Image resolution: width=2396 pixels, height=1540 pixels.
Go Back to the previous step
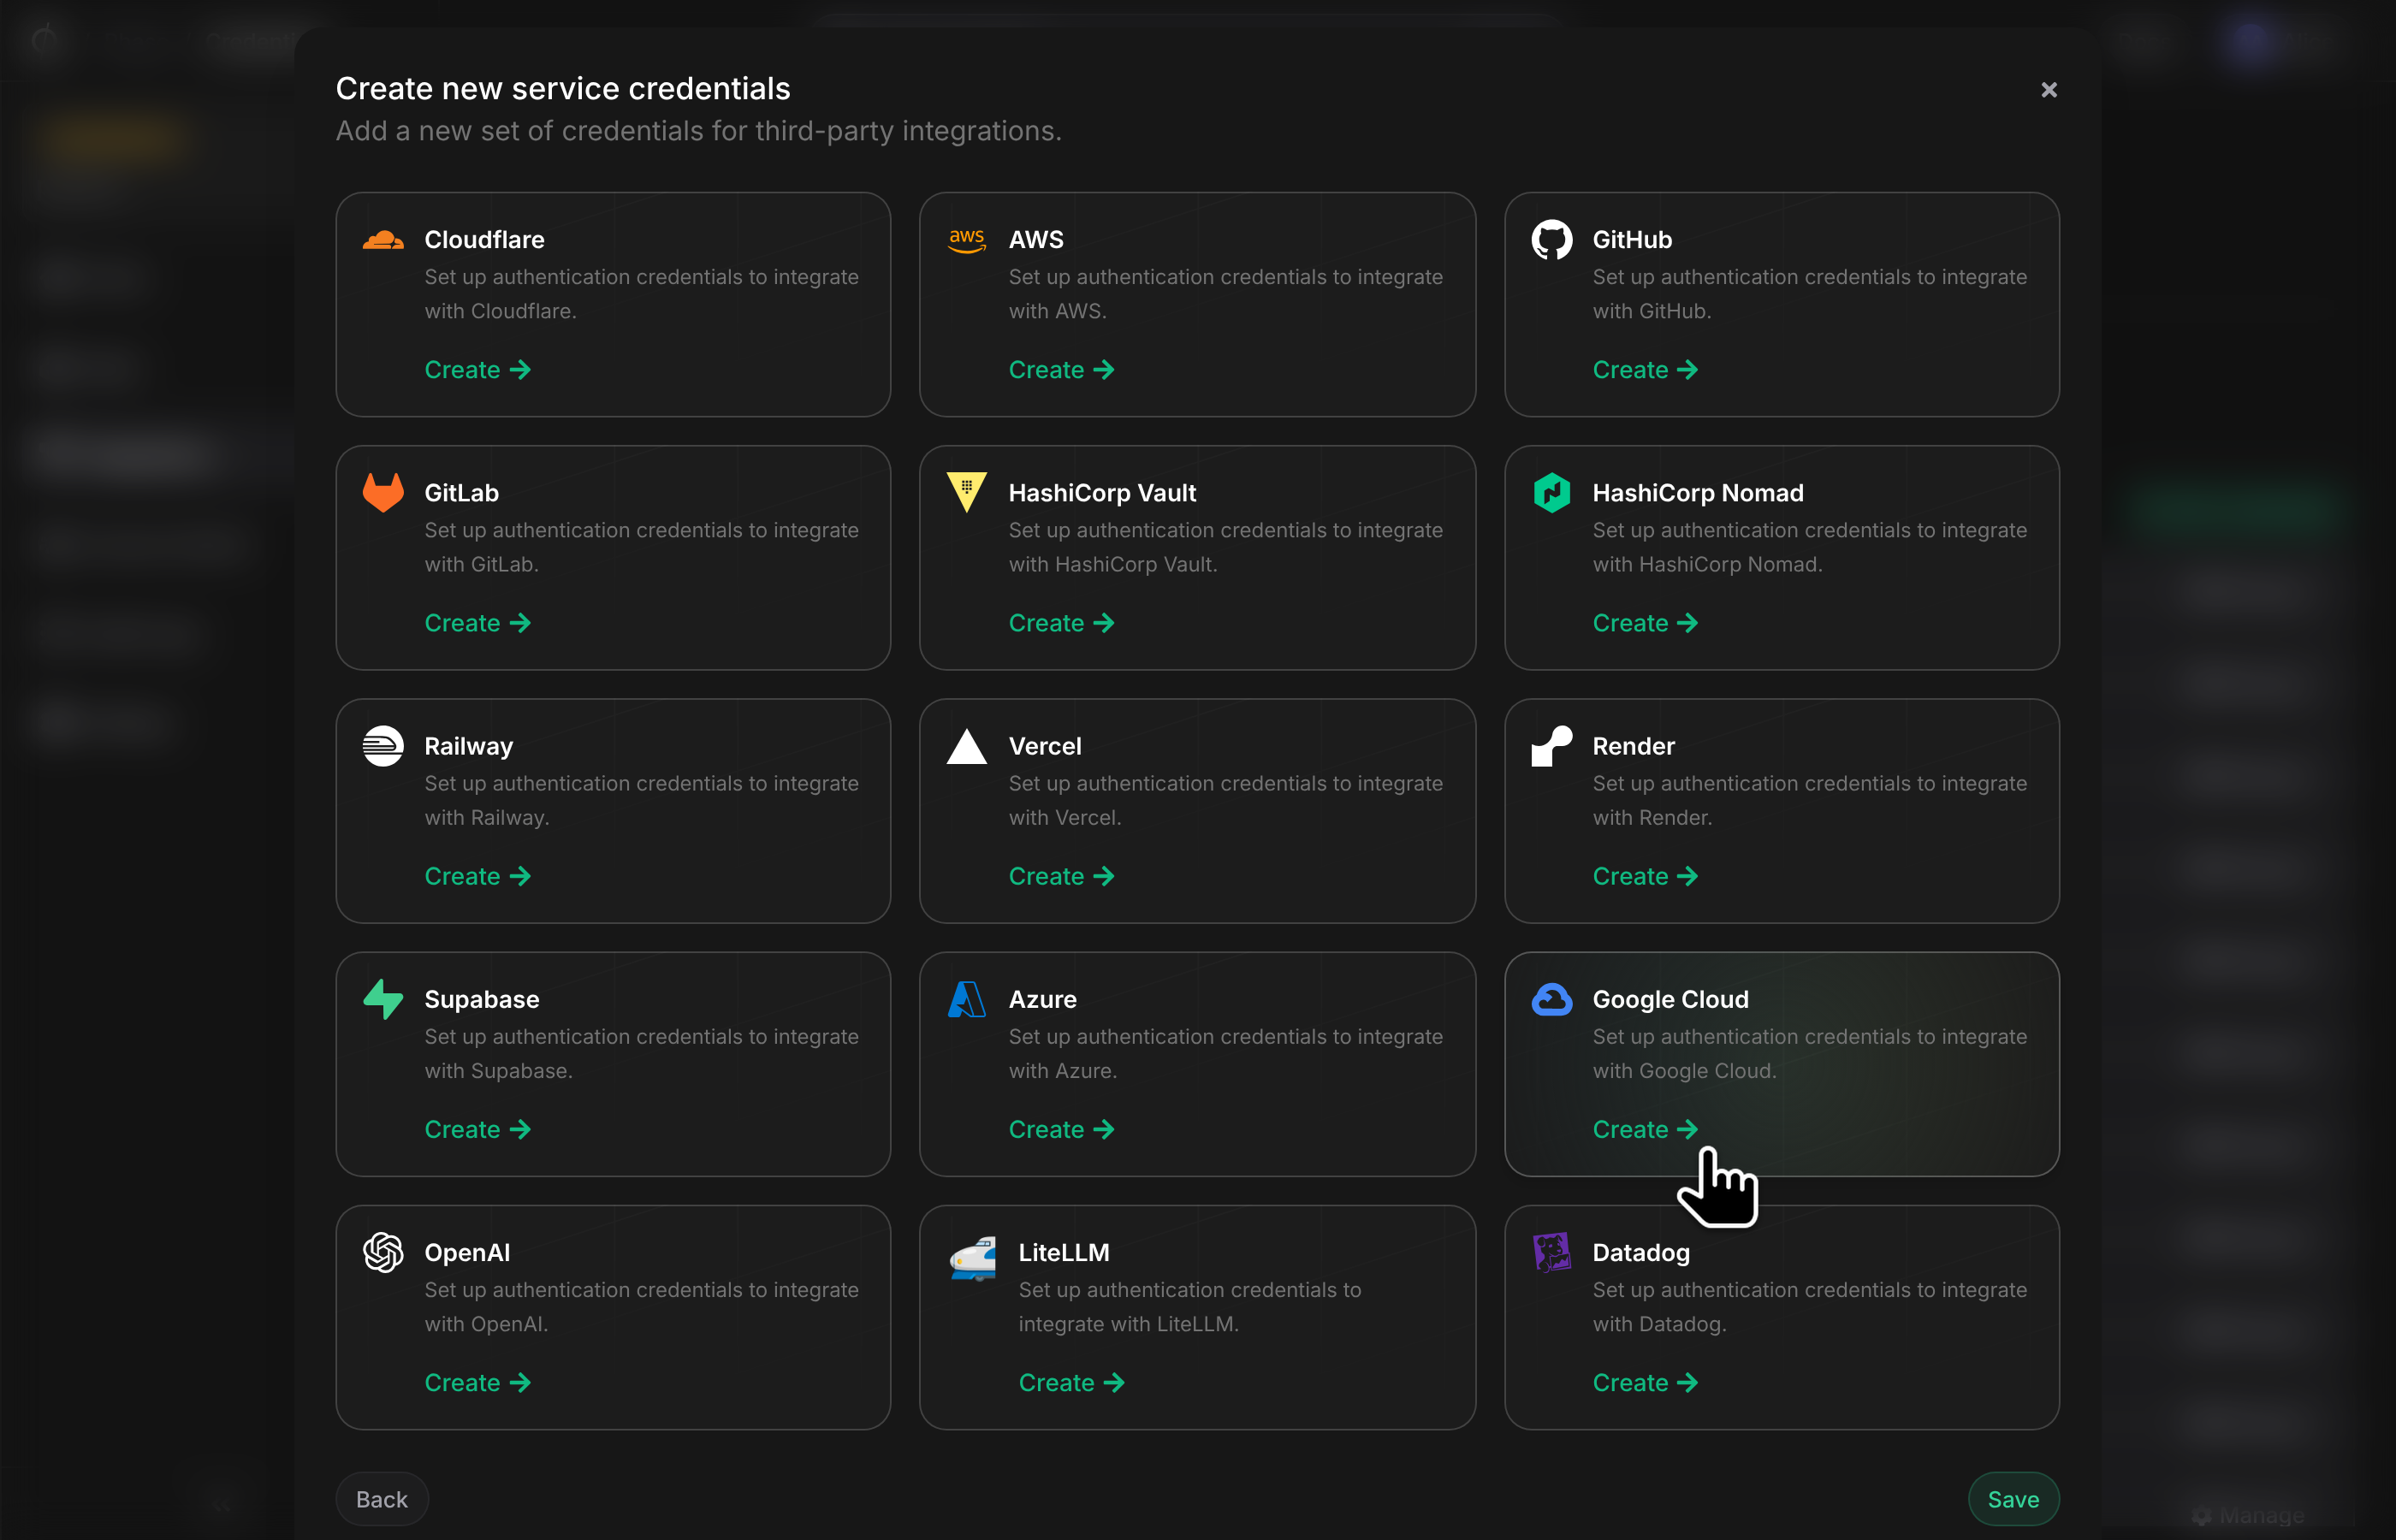pos(382,1499)
